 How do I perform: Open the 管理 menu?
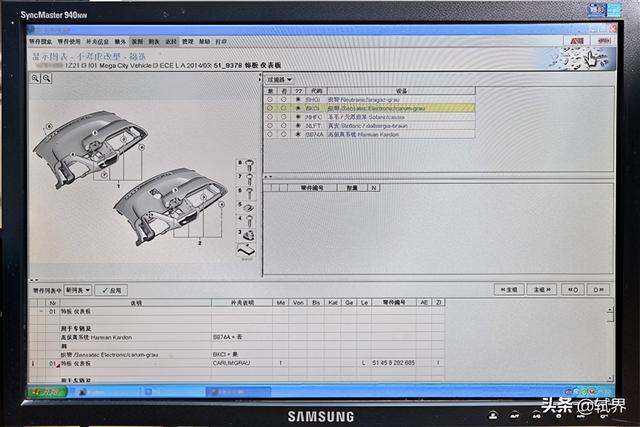[188, 42]
